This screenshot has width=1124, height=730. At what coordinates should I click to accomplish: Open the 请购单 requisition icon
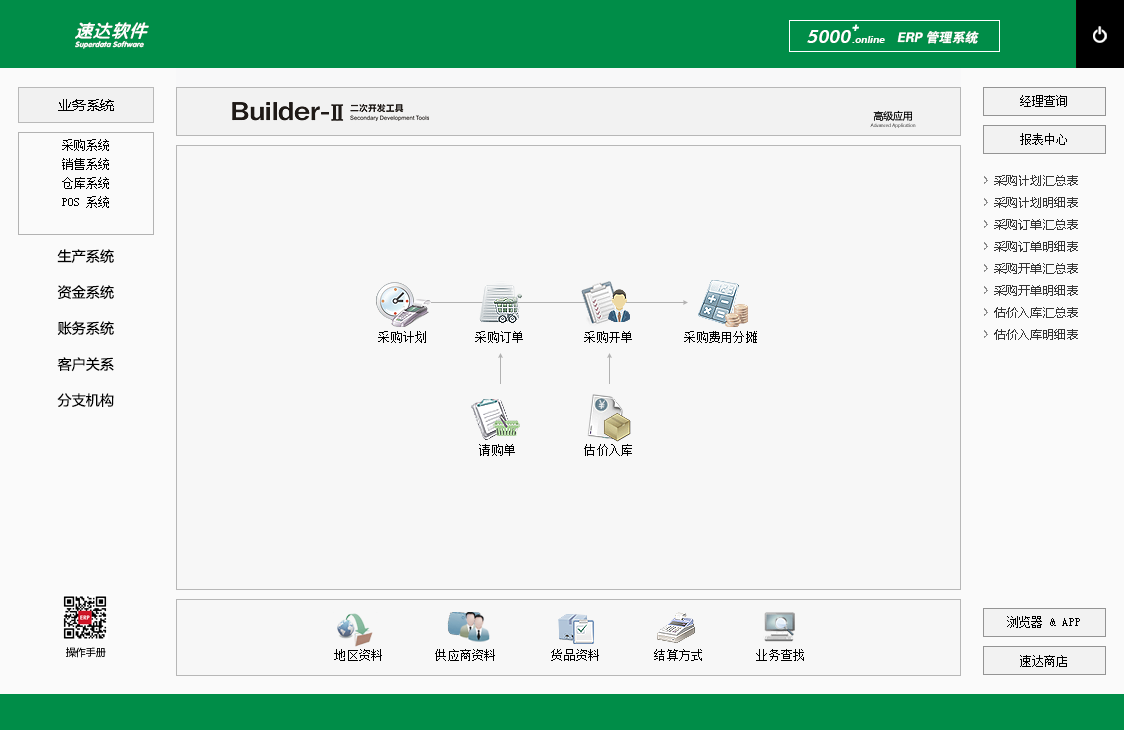click(x=496, y=419)
